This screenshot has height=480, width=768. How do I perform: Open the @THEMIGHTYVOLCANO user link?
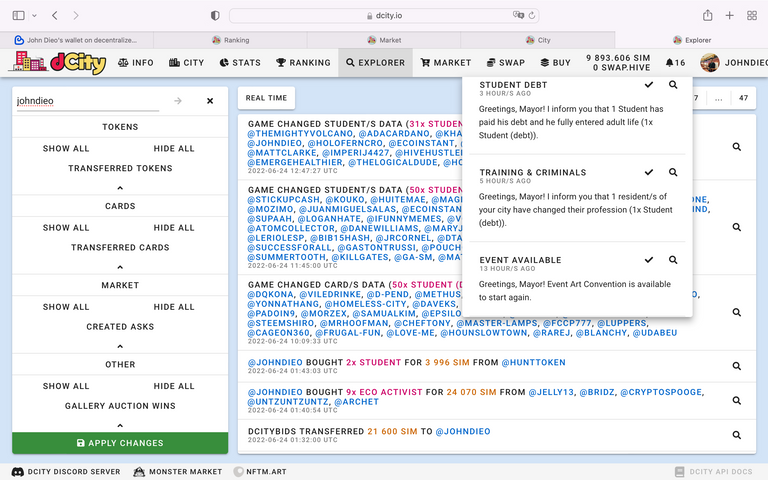pos(300,134)
